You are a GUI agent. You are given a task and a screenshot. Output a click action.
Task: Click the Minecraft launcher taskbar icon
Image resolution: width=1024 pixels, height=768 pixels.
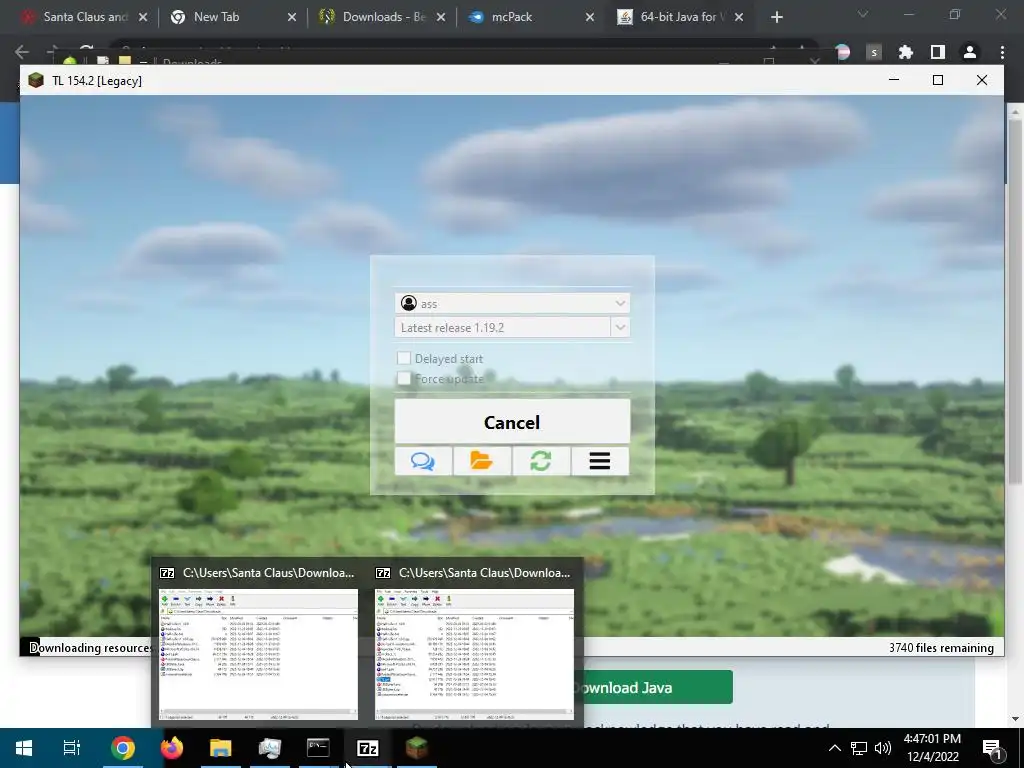click(417, 748)
